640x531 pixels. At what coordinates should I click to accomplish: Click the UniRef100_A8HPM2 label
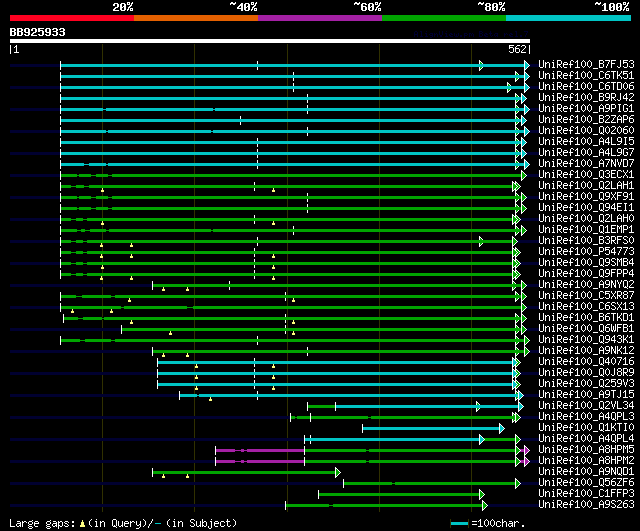tap(586, 461)
